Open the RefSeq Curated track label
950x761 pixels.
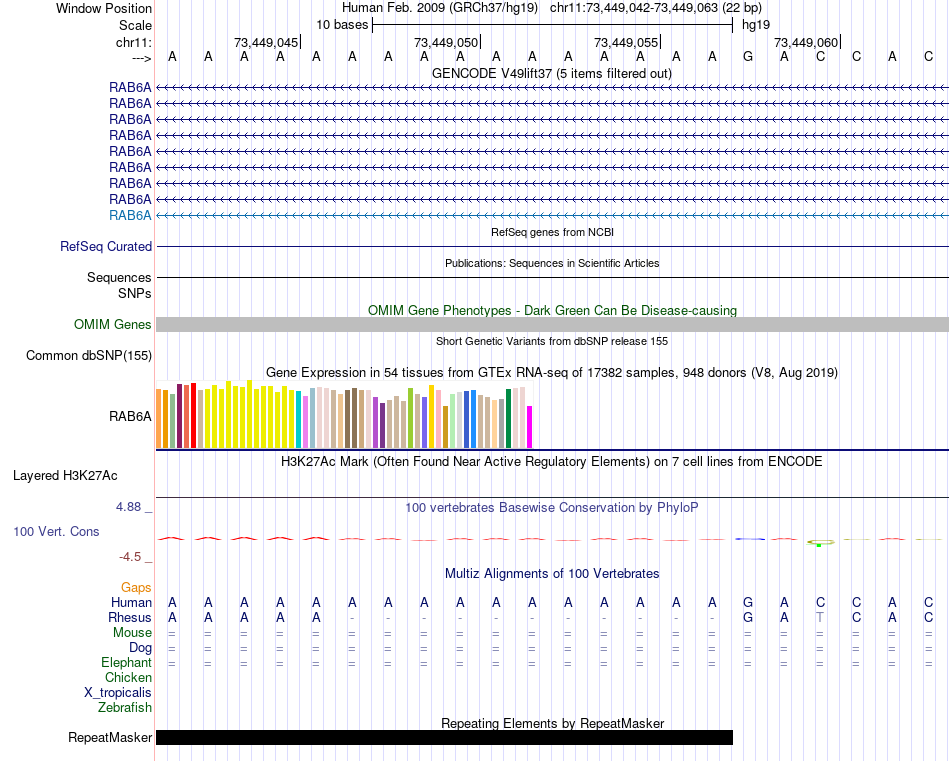click(x=105, y=247)
